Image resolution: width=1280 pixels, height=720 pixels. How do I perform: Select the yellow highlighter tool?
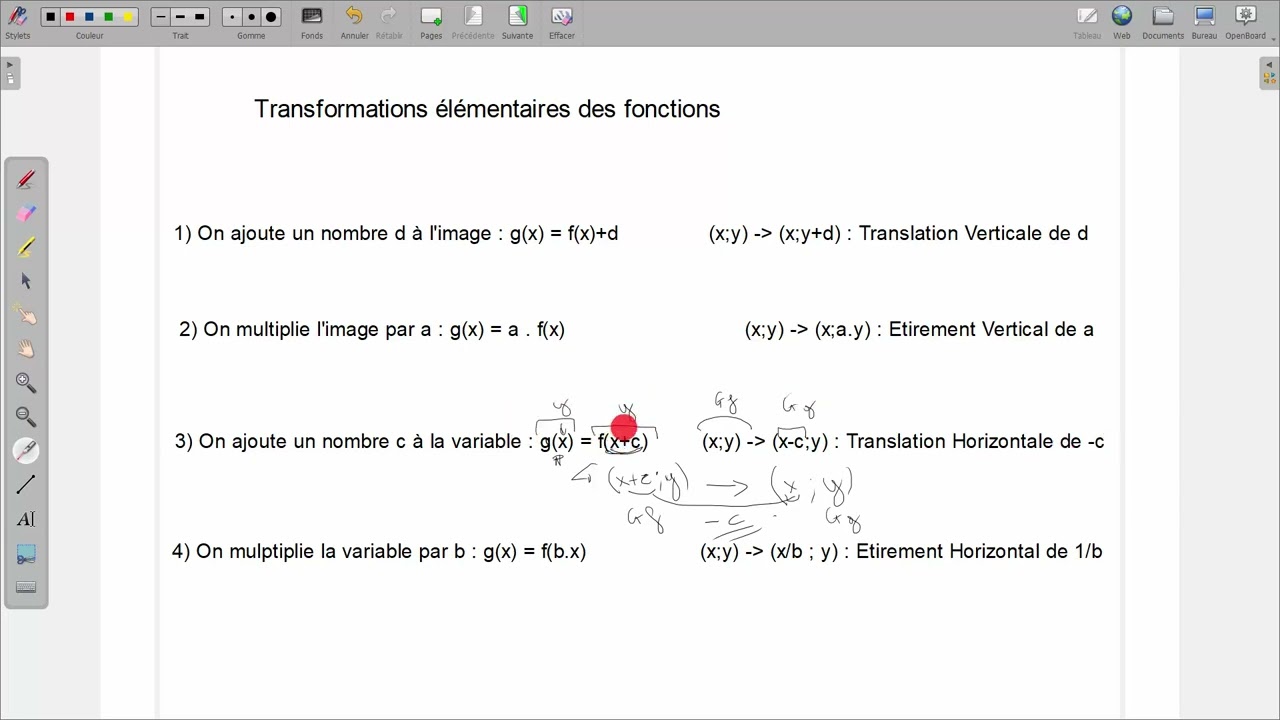point(26,247)
